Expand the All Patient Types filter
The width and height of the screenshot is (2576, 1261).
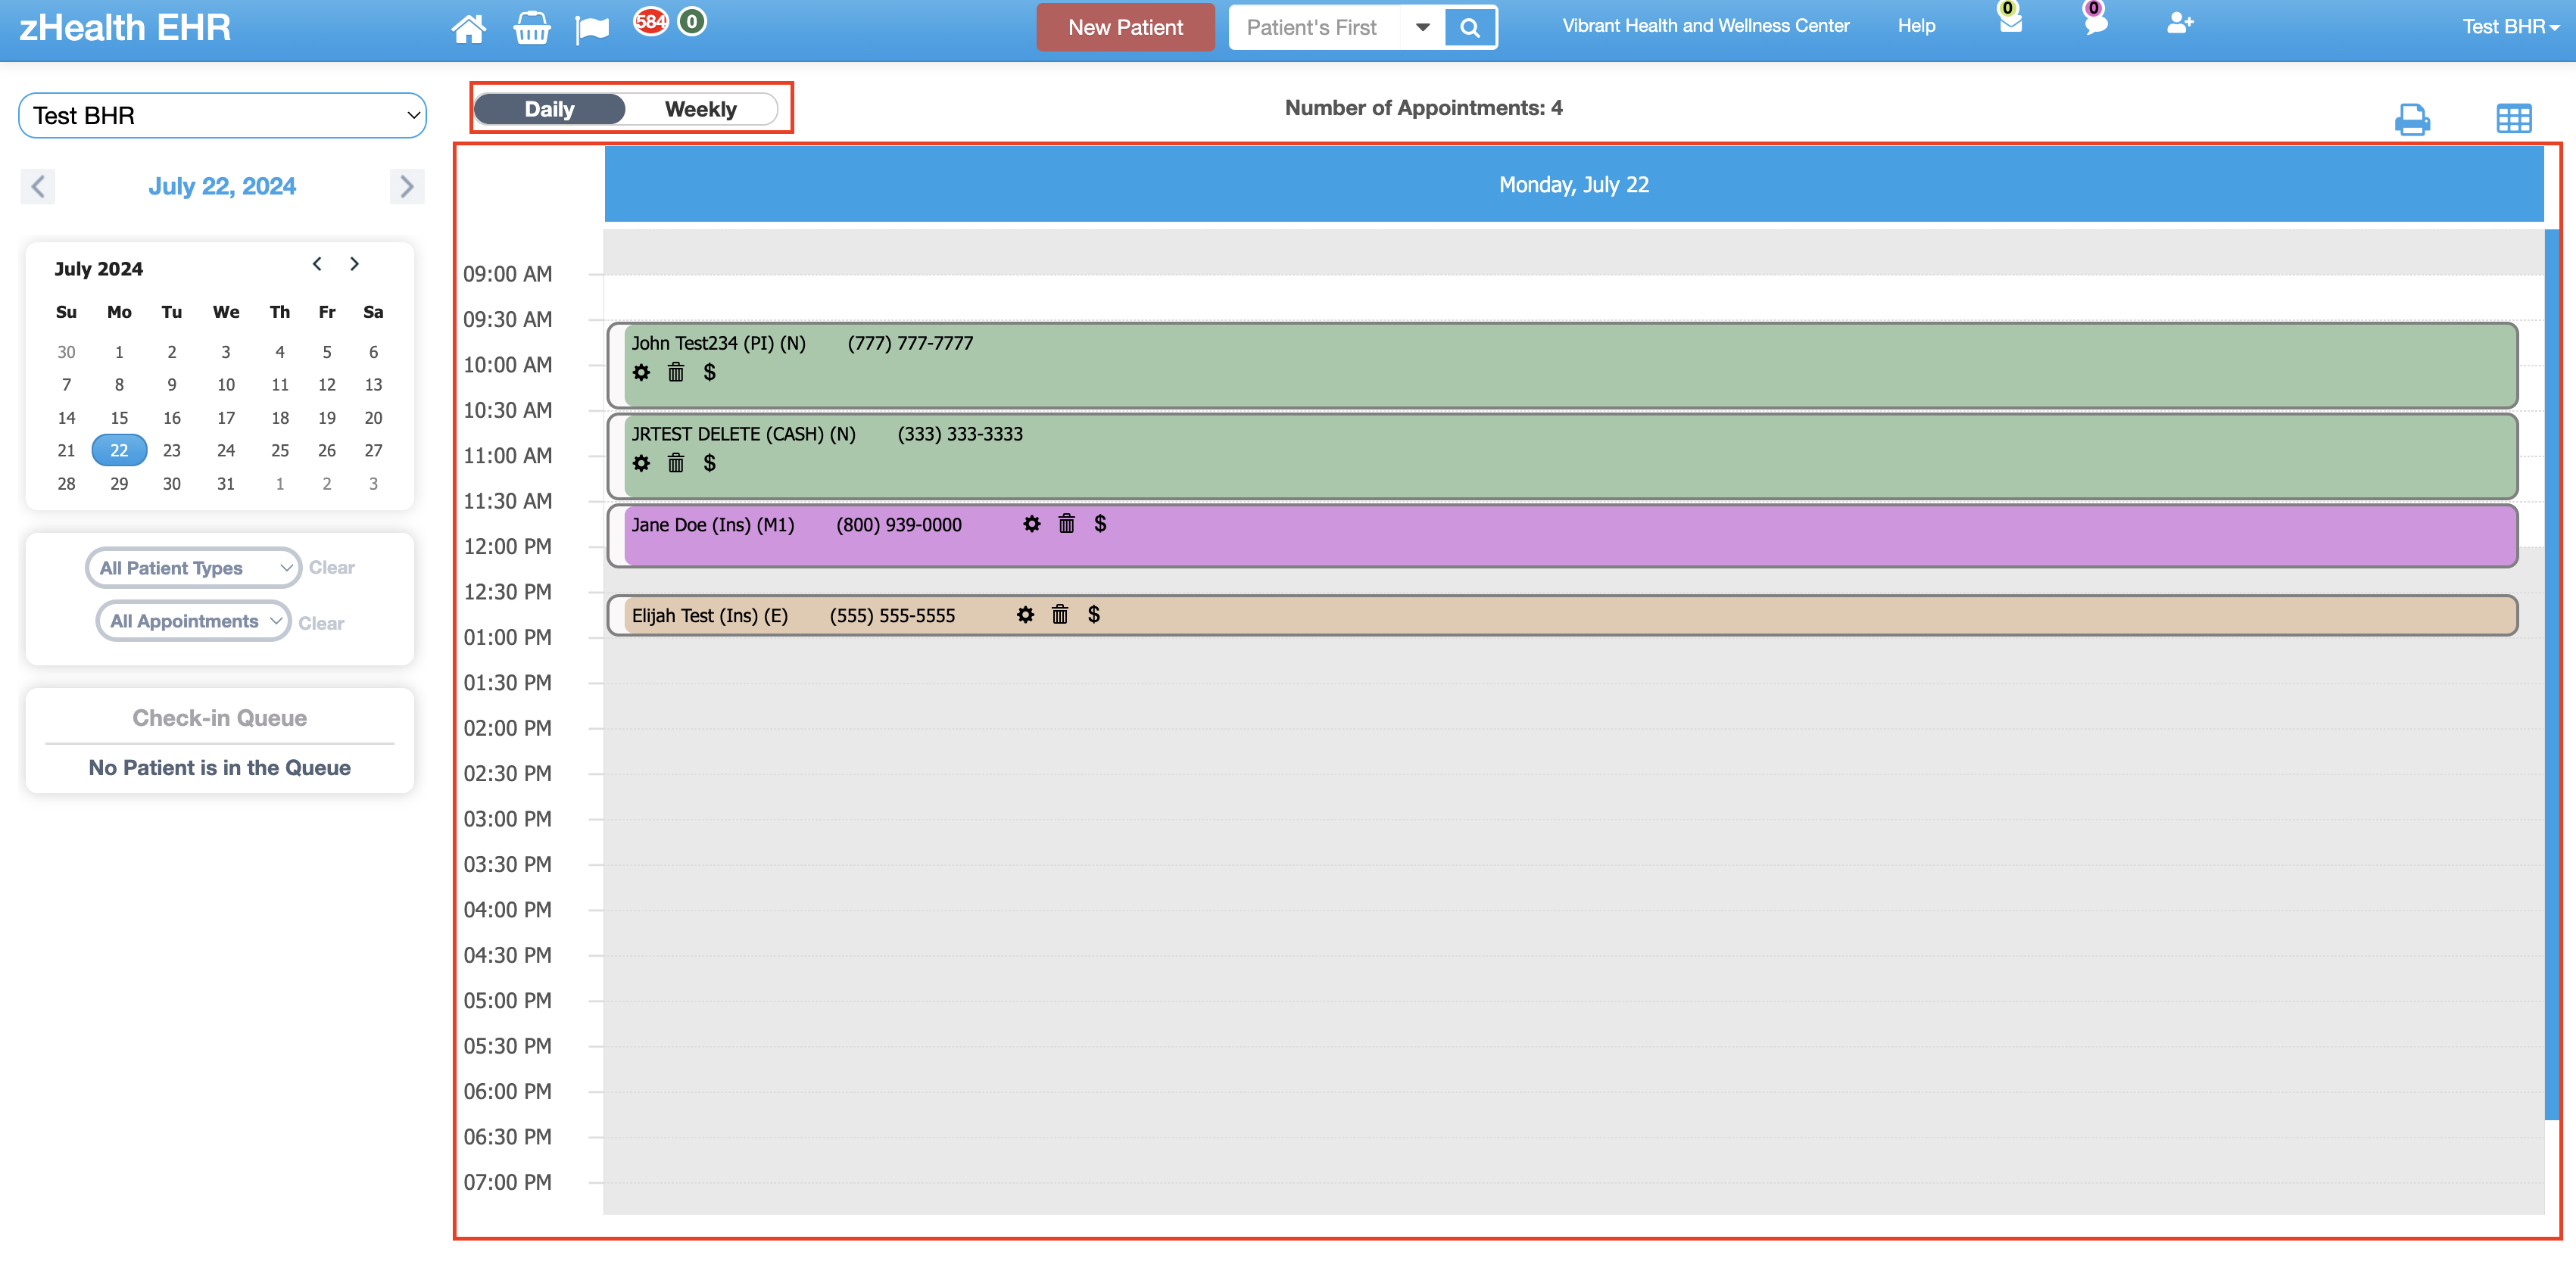click(x=193, y=568)
